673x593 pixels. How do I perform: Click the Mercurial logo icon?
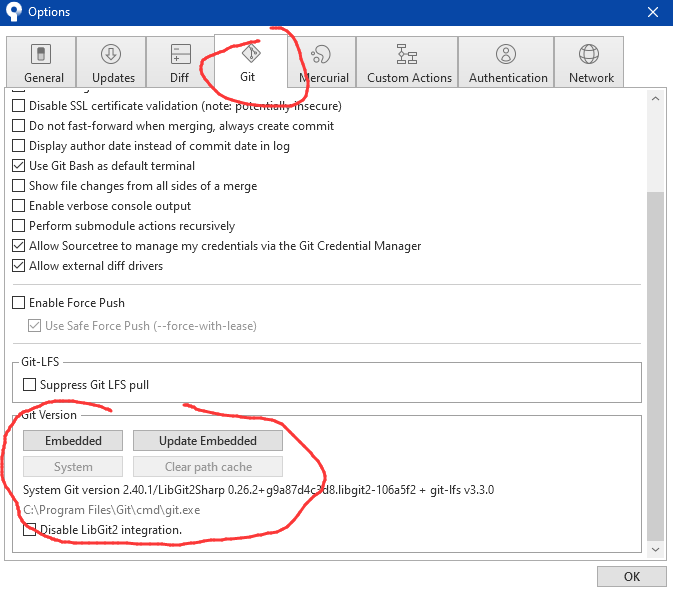coord(321,54)
